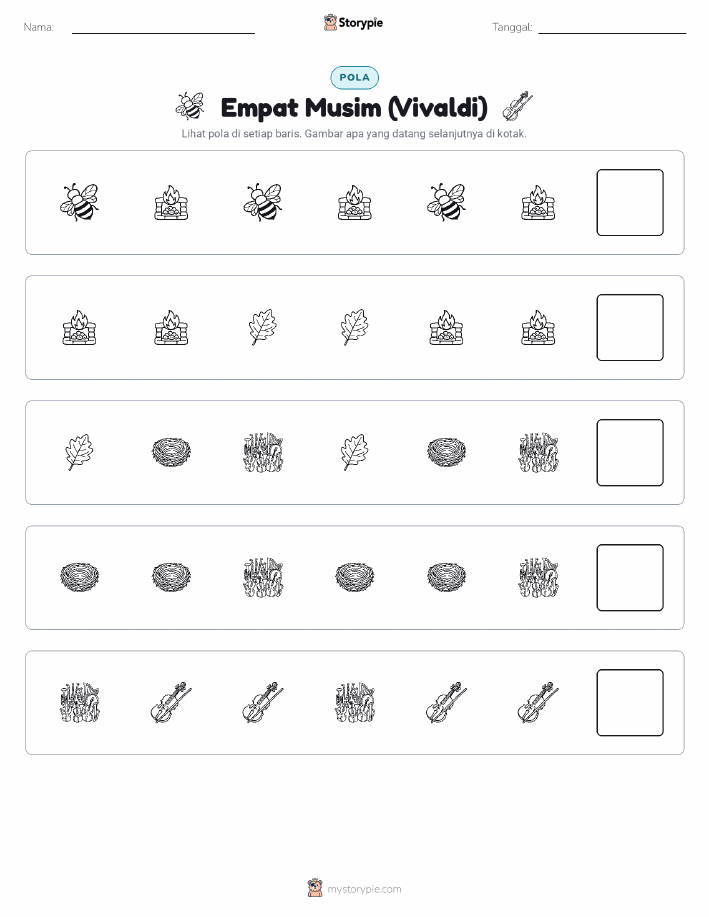Select the first leaf in row two

click(263, 328)
